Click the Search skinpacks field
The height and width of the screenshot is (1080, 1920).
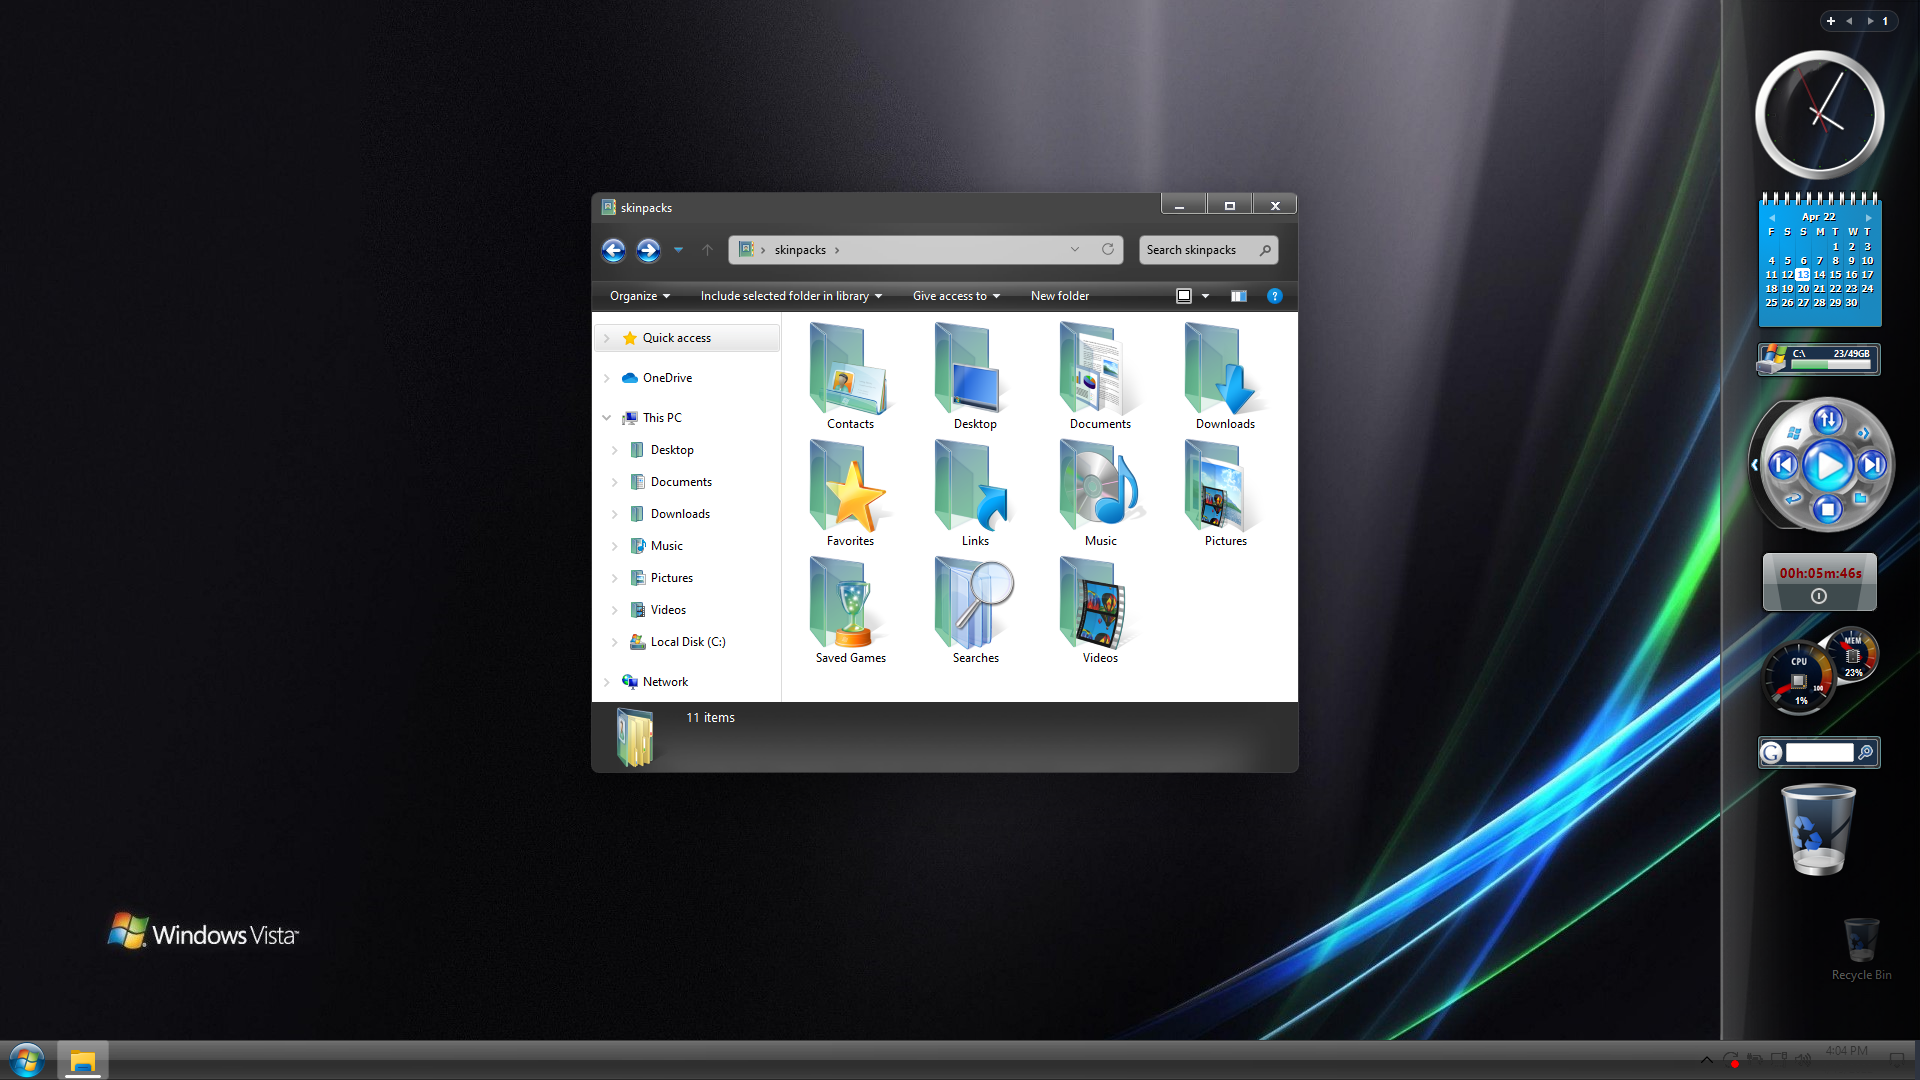tap(1198, 250)
